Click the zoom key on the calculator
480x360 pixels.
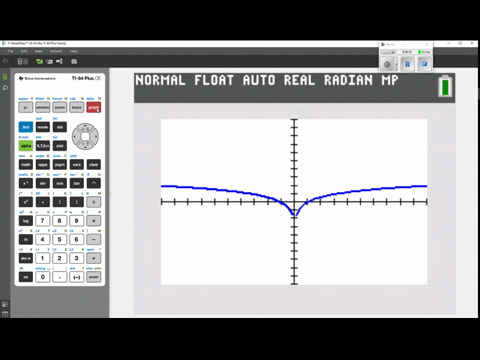(60, 107)
